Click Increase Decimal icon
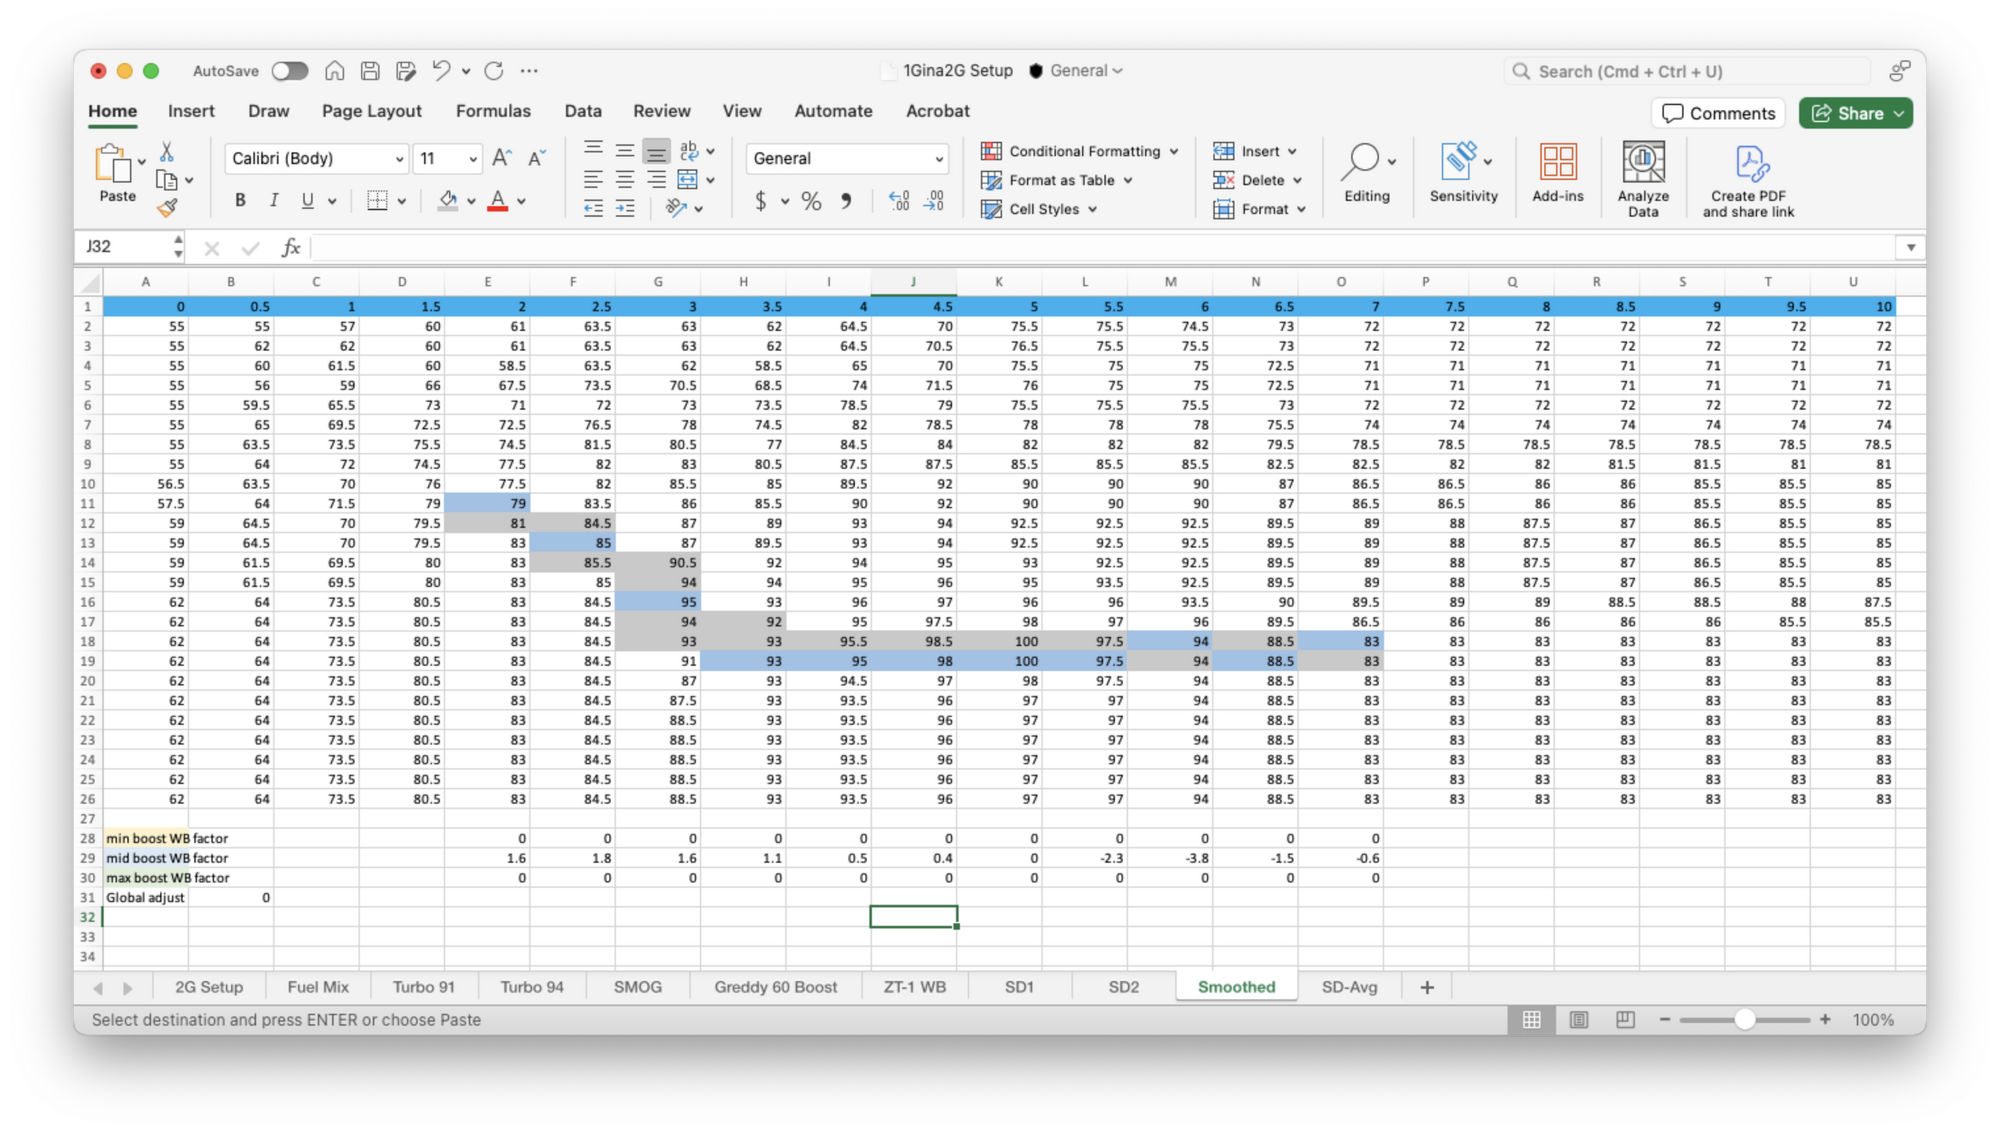The image size is (2000, 1132). tap(899, 201)
